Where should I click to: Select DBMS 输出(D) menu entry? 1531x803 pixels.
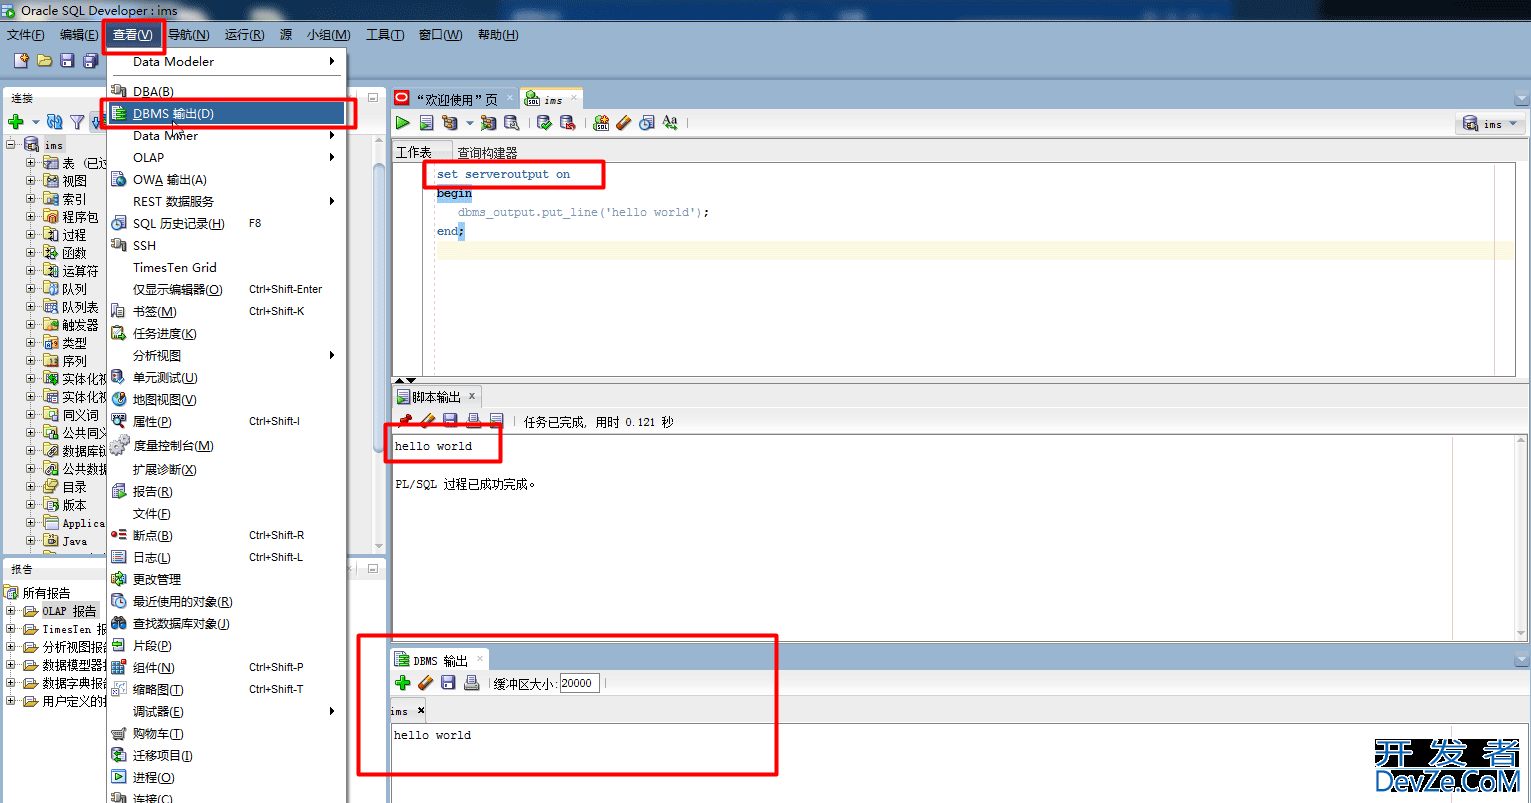click(x=226, y=113)
